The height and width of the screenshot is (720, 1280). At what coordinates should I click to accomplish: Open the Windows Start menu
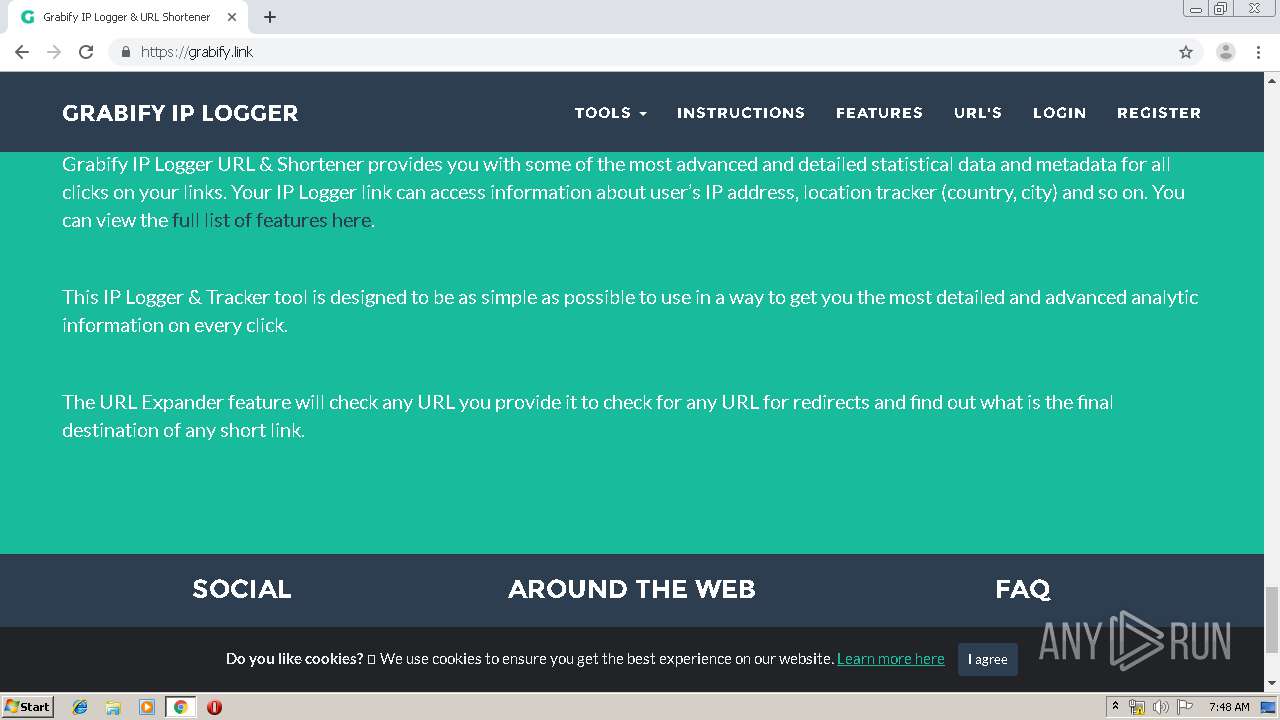[28, 707]
